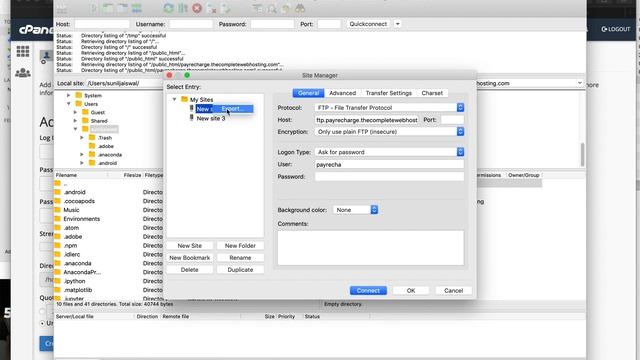Screen dimensions: 640x360
Task: Click Cancel in Site Manager
Action: coord(453,291)
